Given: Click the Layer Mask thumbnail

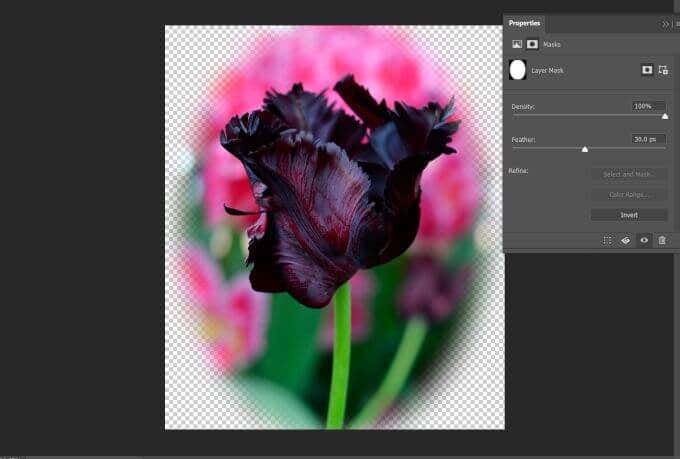Looking at the screenshot, I should 518,70.
